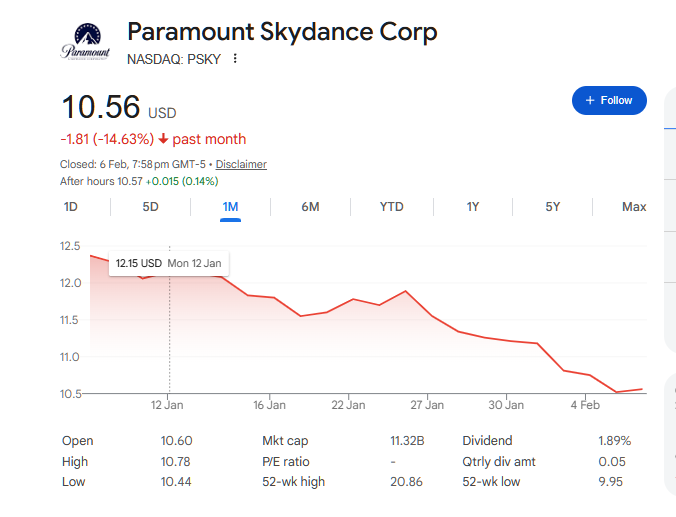Click the 12.15 USD chart tooltip
The height and width of the screenshot is (517, 676).
[x=169, y=263]
